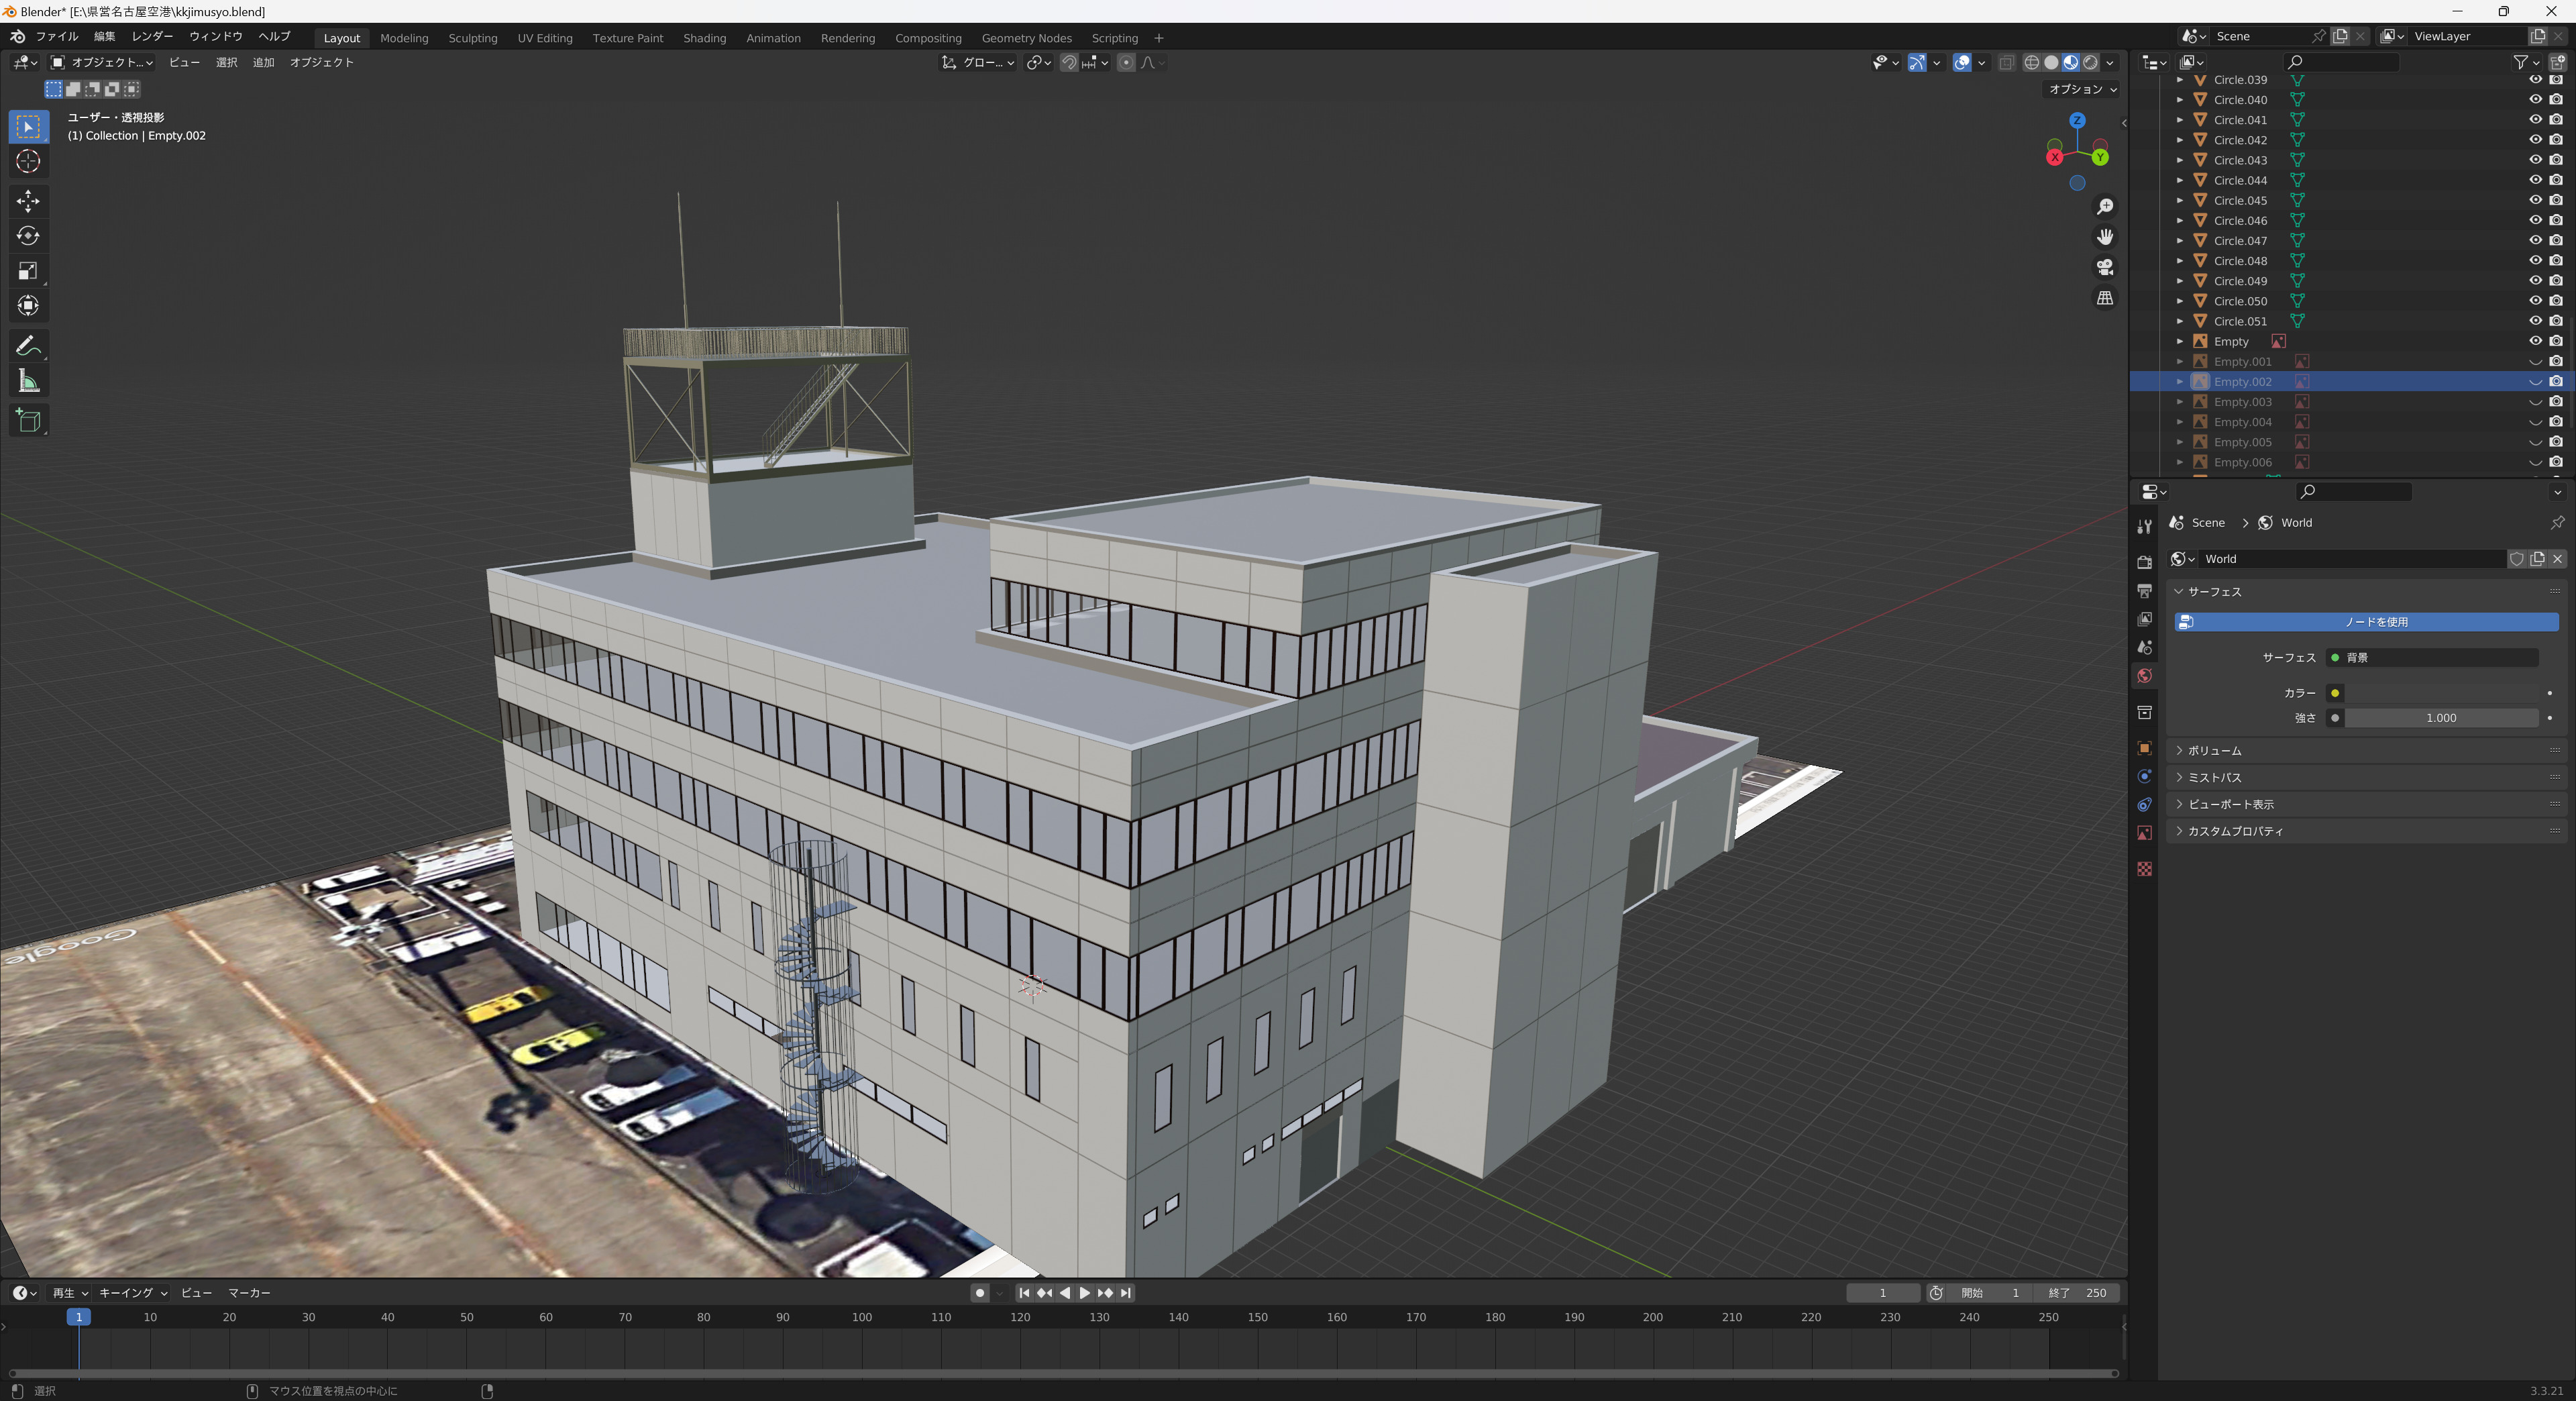Enable the Use Nodes button
Viewport: 2576px width, 1401px height.
click(2366, 622)
